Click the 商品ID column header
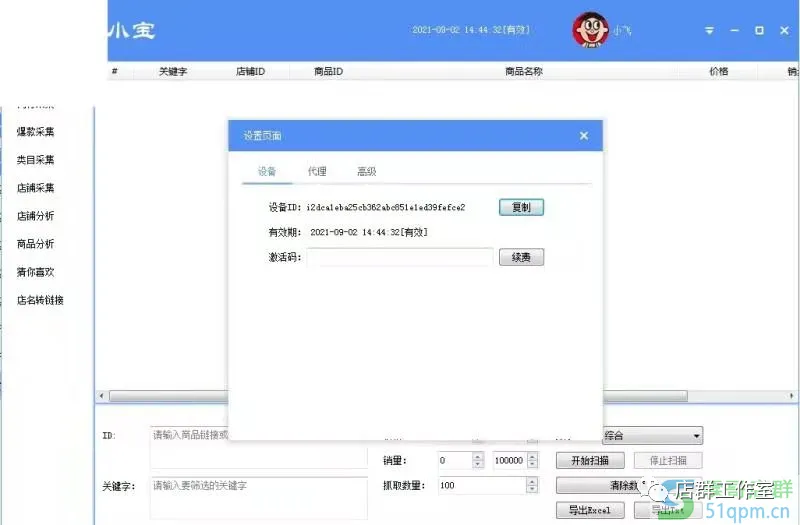 [x=329, y=71]
